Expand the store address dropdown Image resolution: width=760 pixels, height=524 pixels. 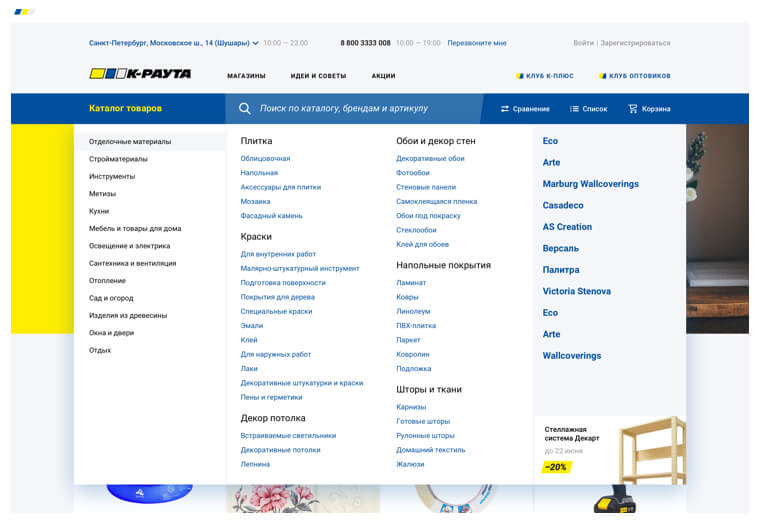pos(256,44)
